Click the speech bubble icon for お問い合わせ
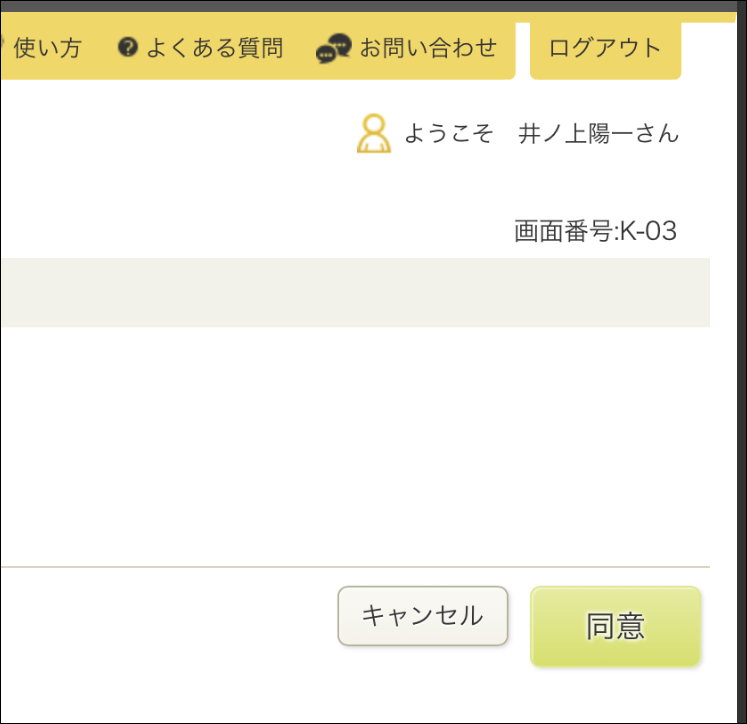Image resolution: width=747 pixels, height=724 pixels. (x=334, y=48)
